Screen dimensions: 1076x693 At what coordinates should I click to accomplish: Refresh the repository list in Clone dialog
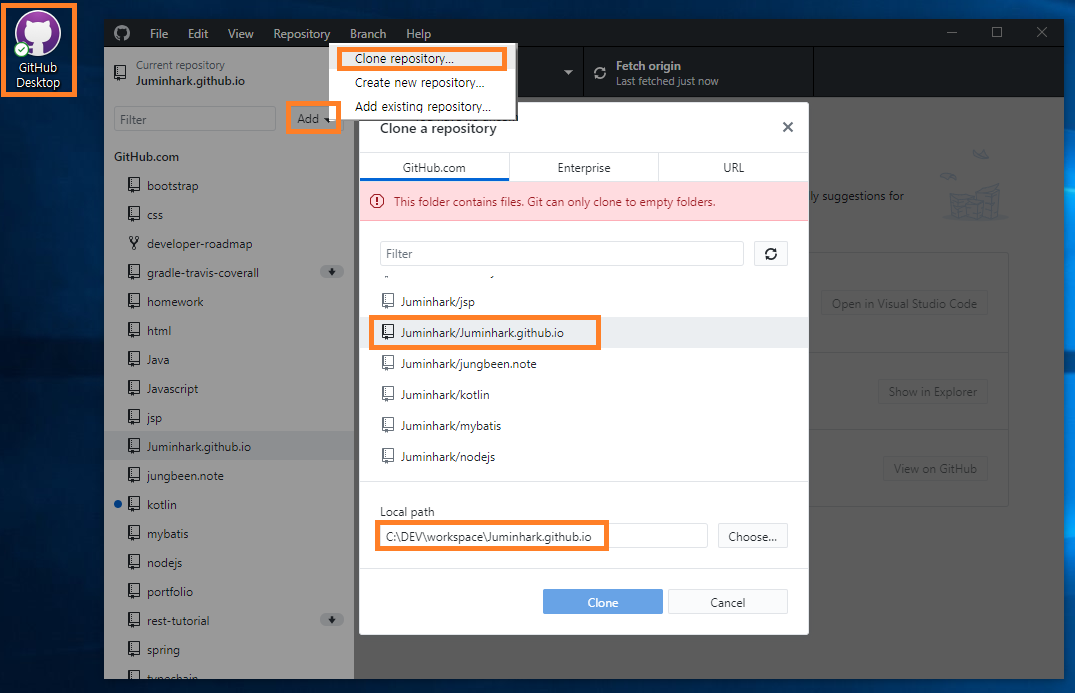pyautogui.click(x=771, y=254)
